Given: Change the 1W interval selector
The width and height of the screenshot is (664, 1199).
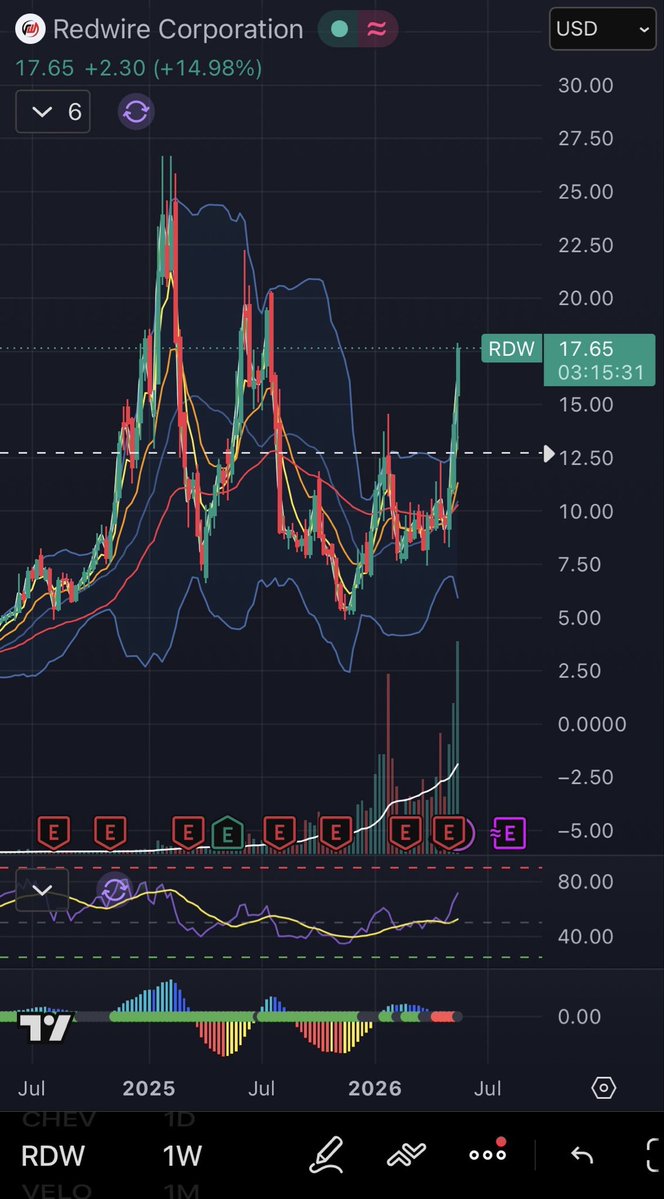Looking at the screenshot, I should (x=182, y=1155).
